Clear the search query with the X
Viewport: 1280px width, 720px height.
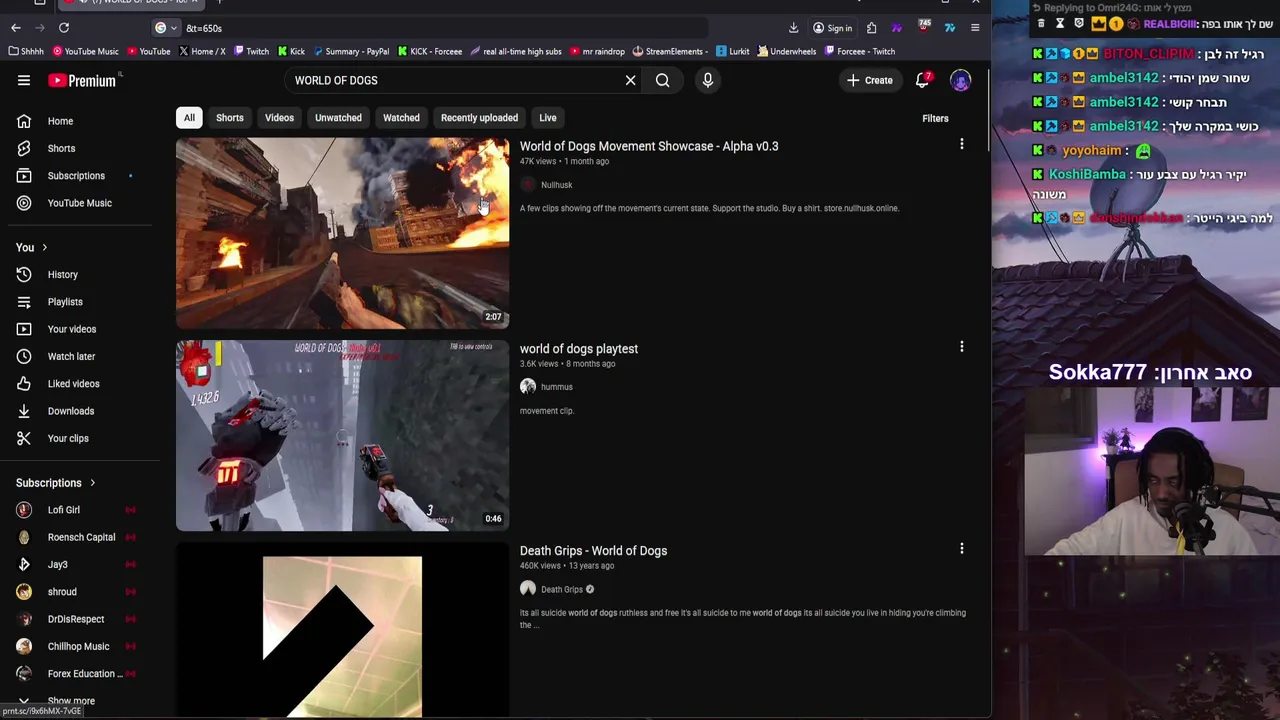630,80
